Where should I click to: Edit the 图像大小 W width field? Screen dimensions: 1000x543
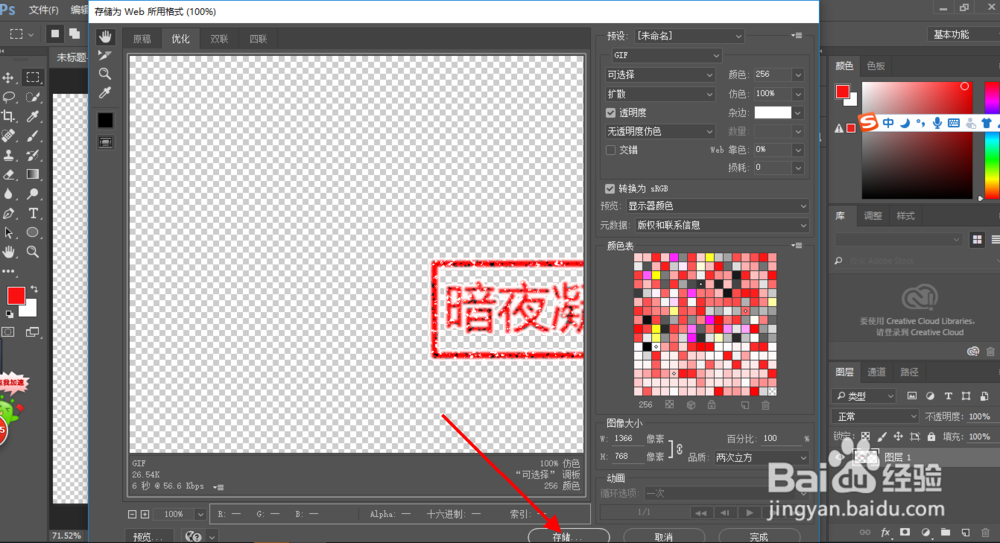(627, 438)
